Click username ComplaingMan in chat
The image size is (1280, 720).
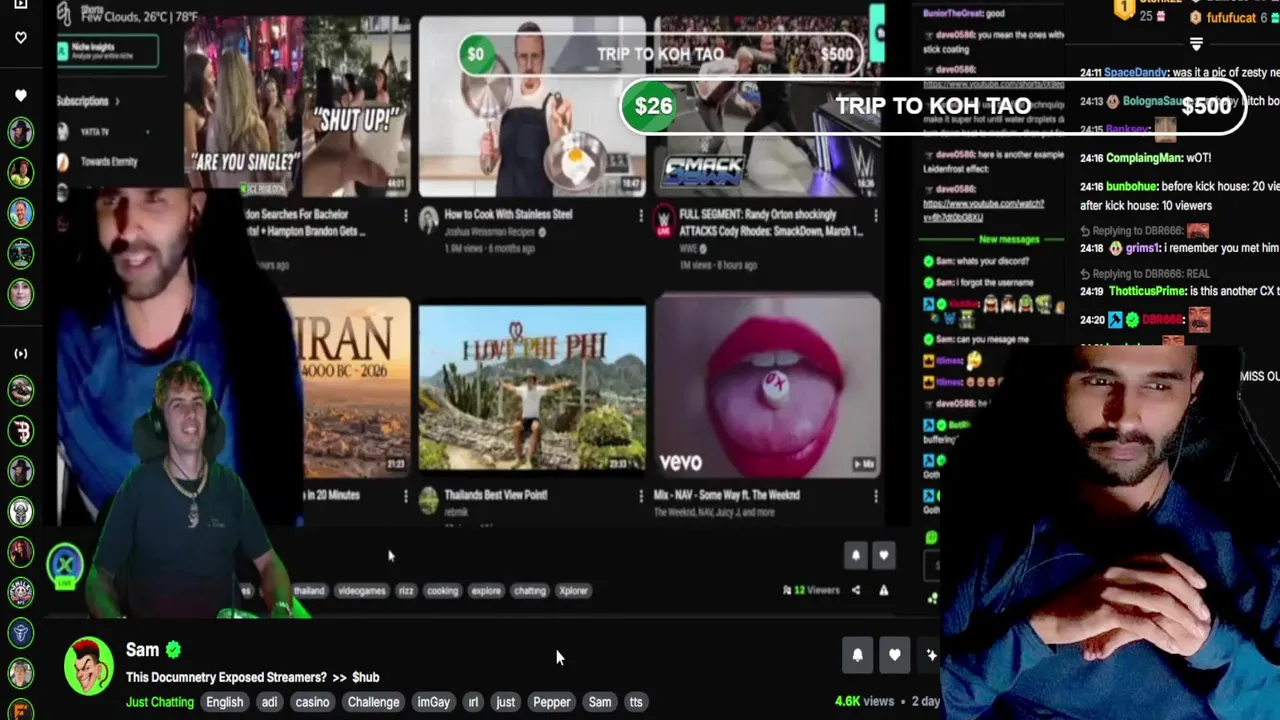(x=1144, y=158)
